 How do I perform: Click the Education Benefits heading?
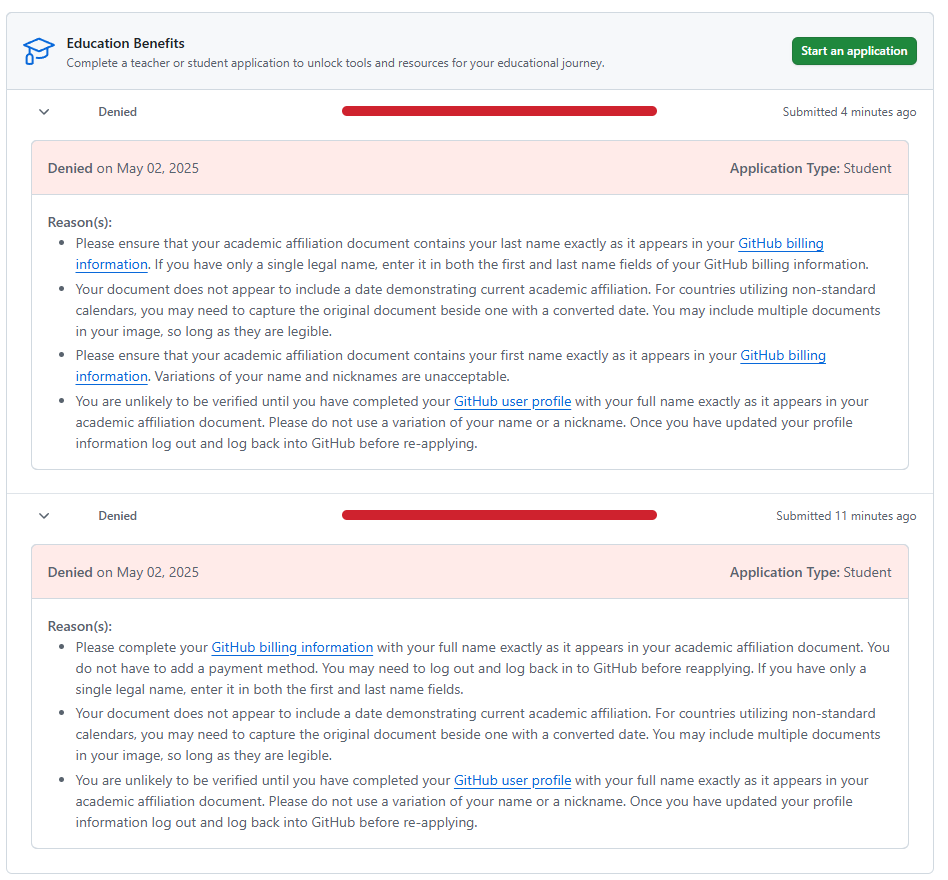click(125, 44)
